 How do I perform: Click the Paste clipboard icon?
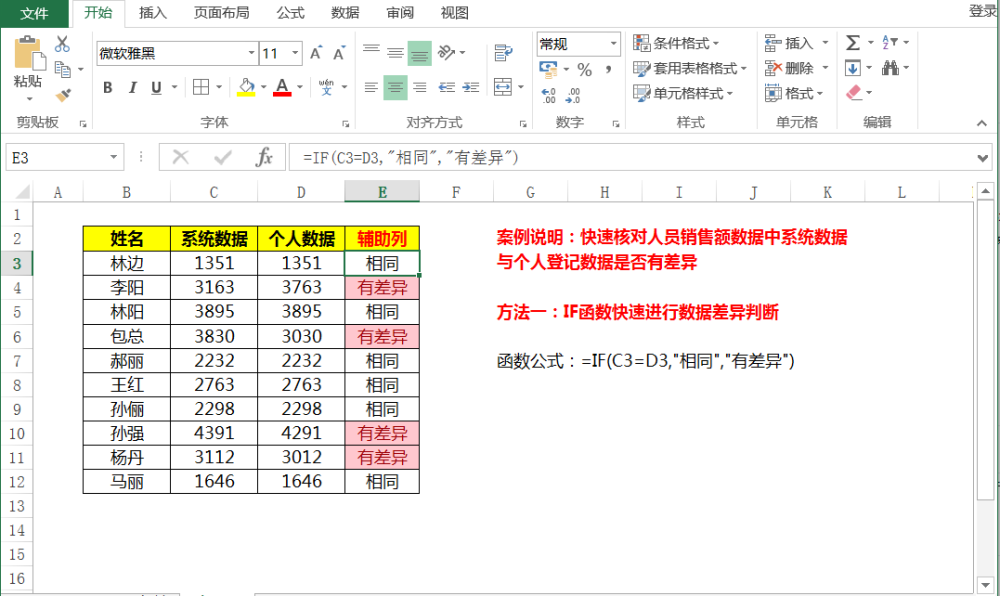point(29,54)
